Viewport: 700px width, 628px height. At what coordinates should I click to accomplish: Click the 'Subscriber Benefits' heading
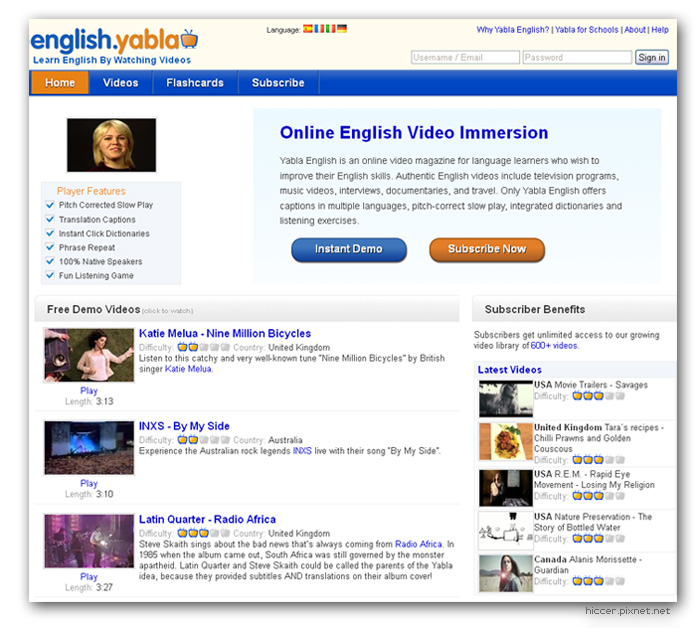535,309
